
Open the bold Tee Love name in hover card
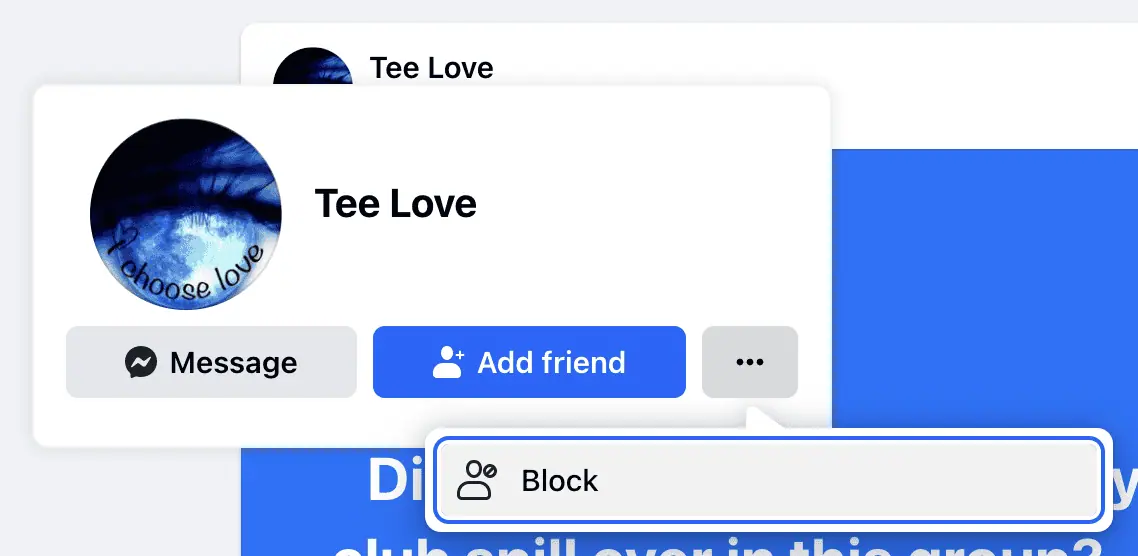pos(396,203)
